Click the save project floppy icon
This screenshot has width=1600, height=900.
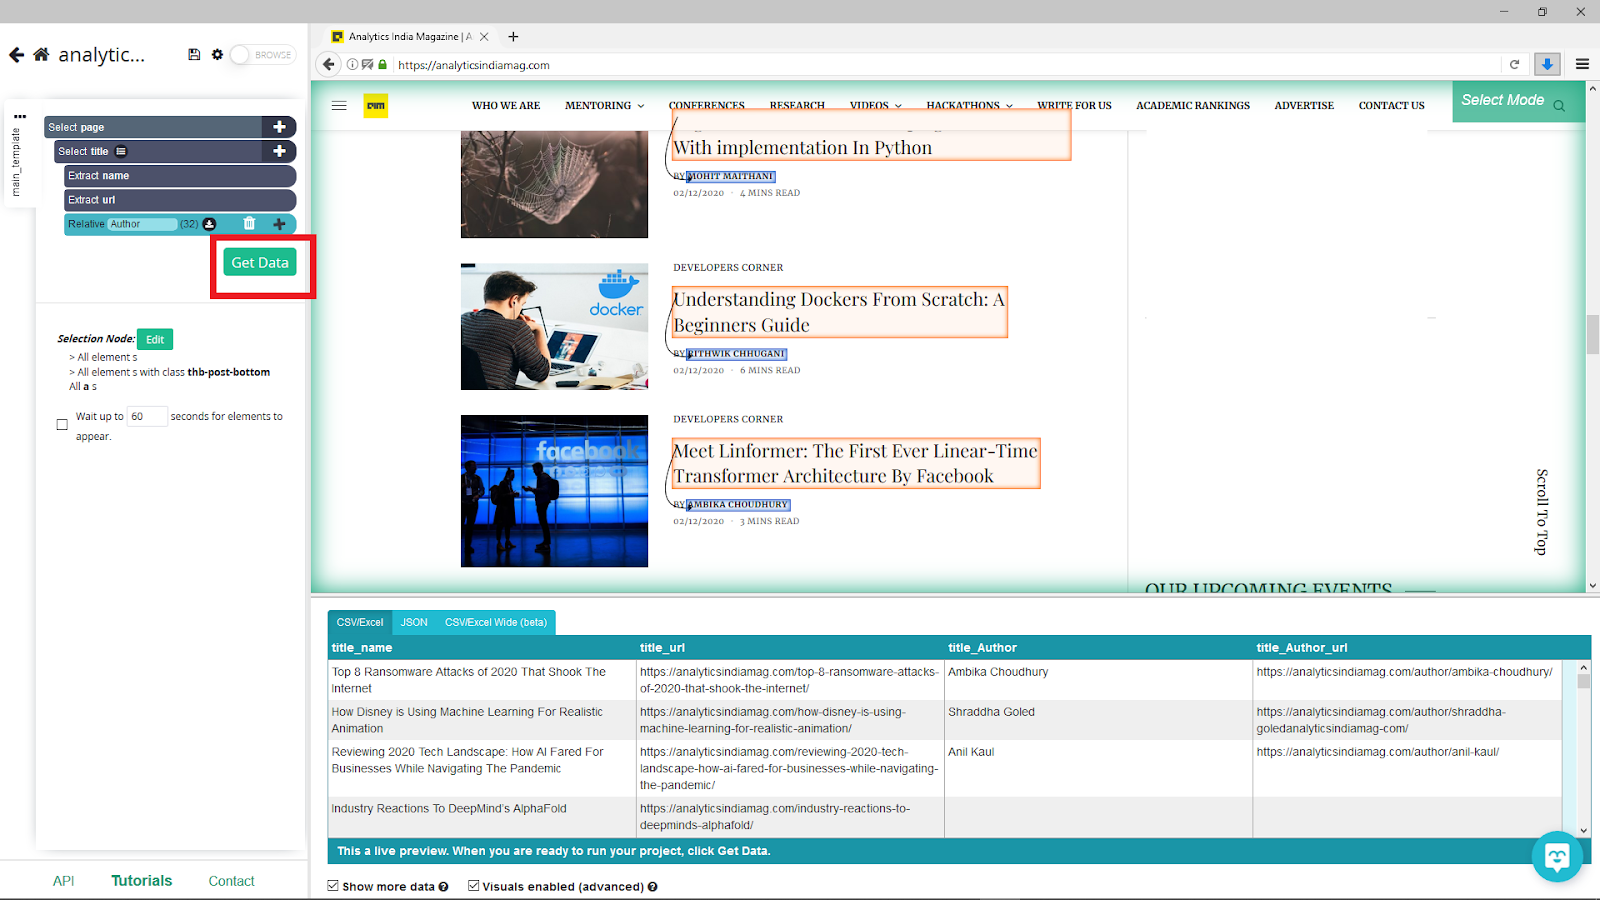[194, 55]
